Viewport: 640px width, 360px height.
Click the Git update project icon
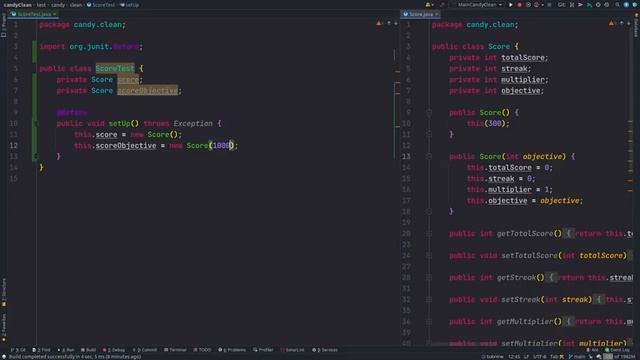coord(571,5)
